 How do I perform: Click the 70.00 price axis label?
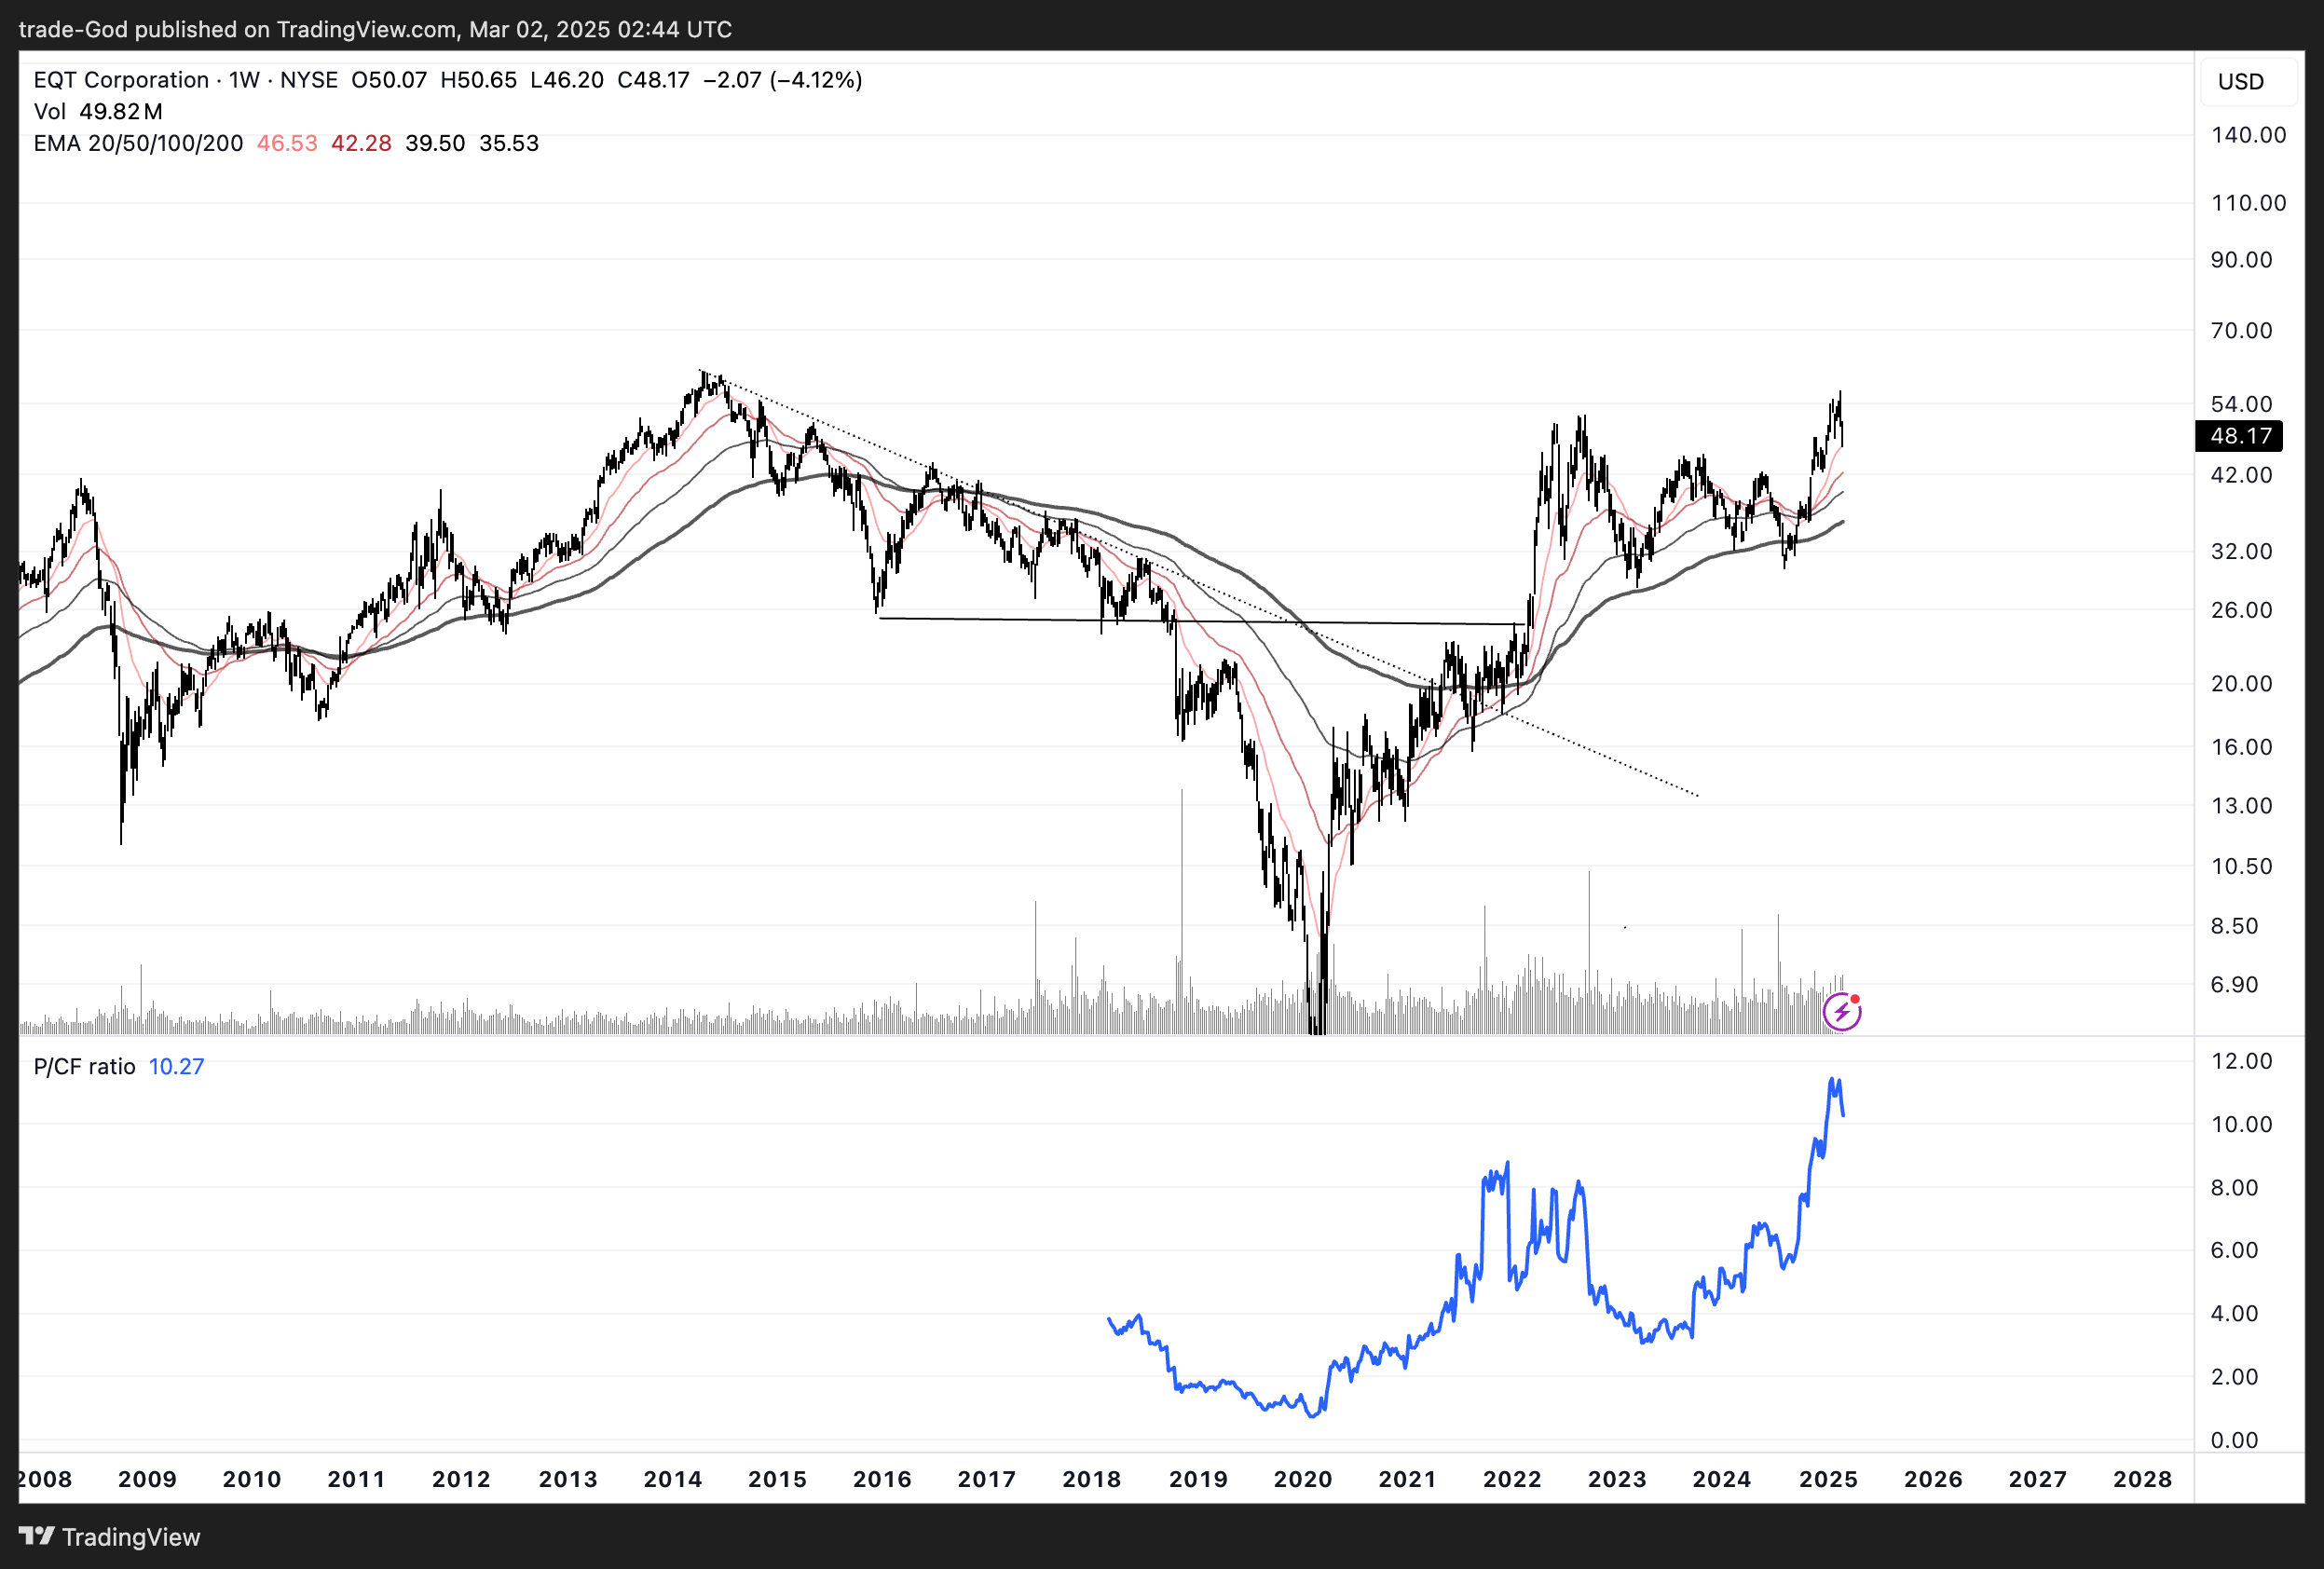tap(2241, 330)
